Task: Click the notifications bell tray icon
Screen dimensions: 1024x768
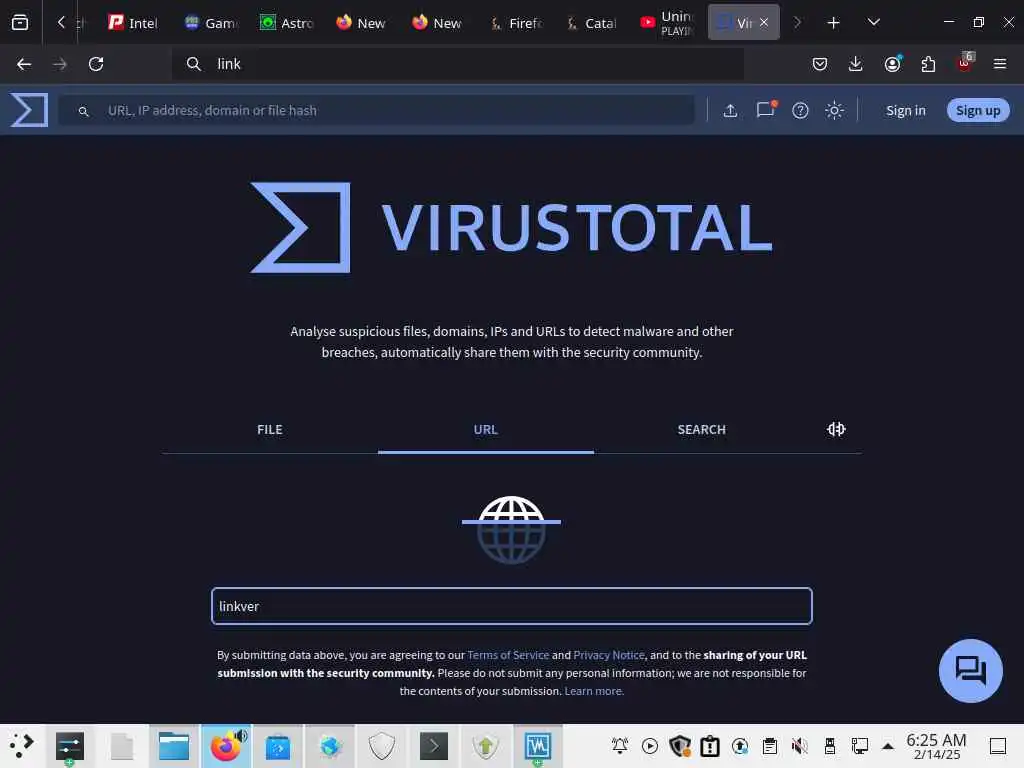Action: tap(620, 746)
